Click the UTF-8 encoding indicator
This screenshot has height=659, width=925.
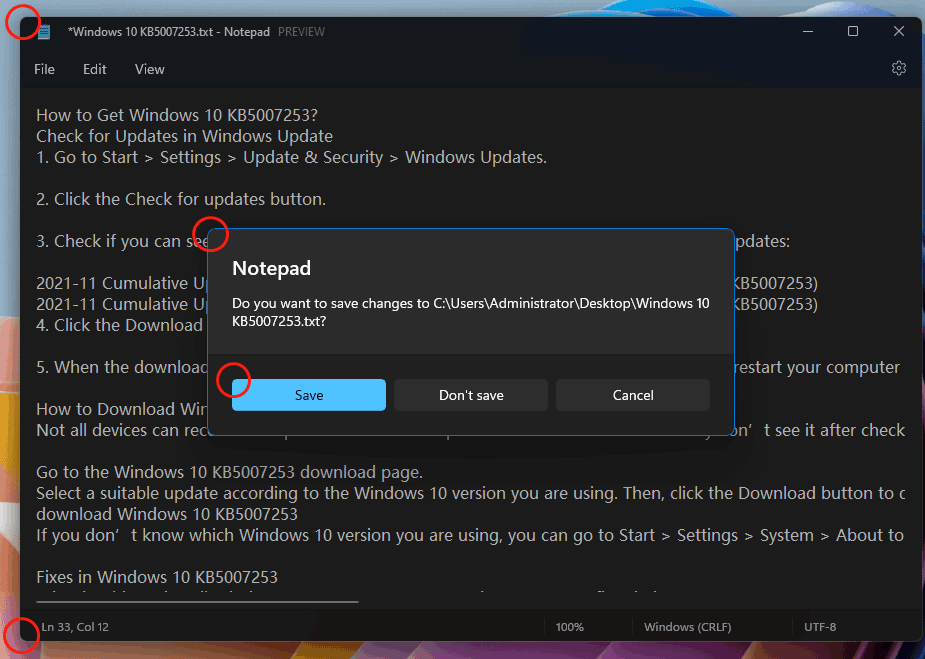coord(820,627)
